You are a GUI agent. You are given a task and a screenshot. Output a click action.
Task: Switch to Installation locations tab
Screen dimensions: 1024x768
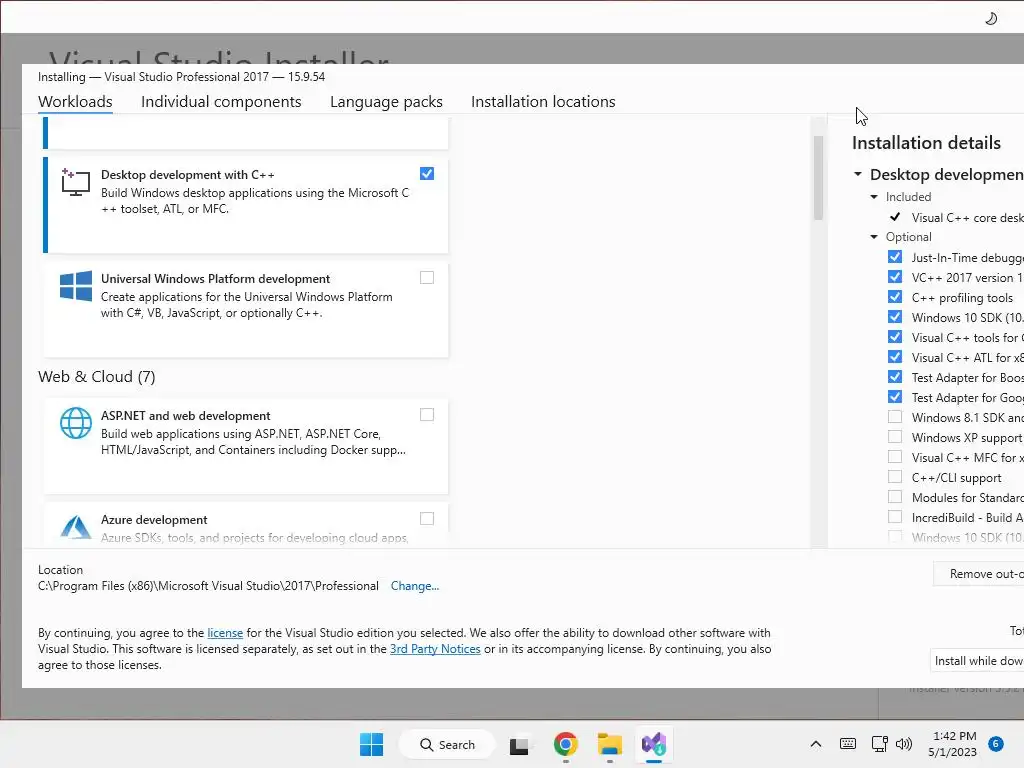click(543, 102)
